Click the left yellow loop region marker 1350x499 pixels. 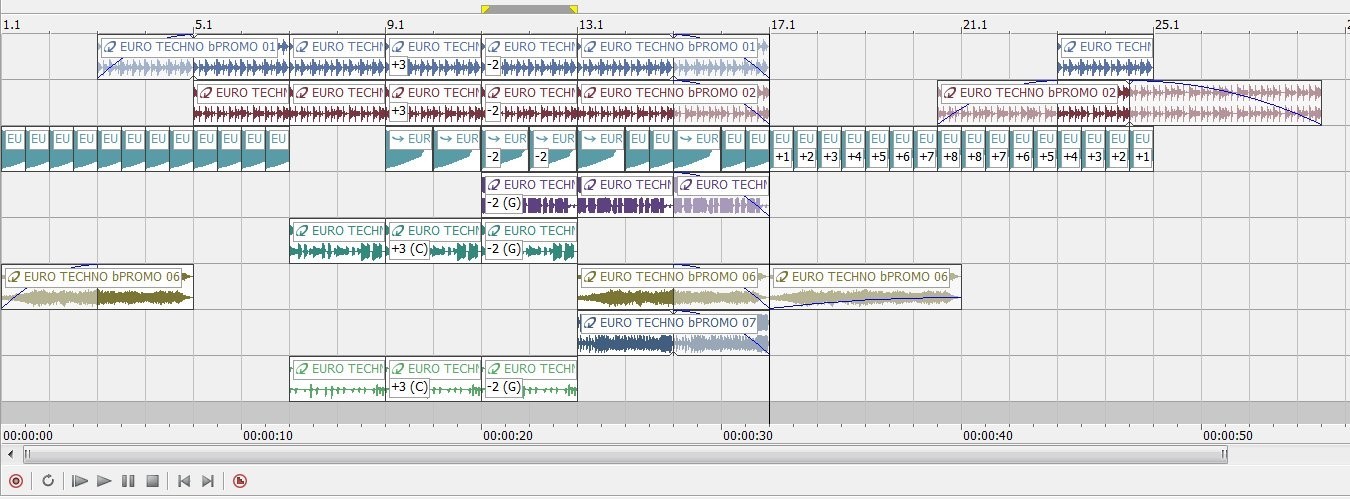click(486, 9)
